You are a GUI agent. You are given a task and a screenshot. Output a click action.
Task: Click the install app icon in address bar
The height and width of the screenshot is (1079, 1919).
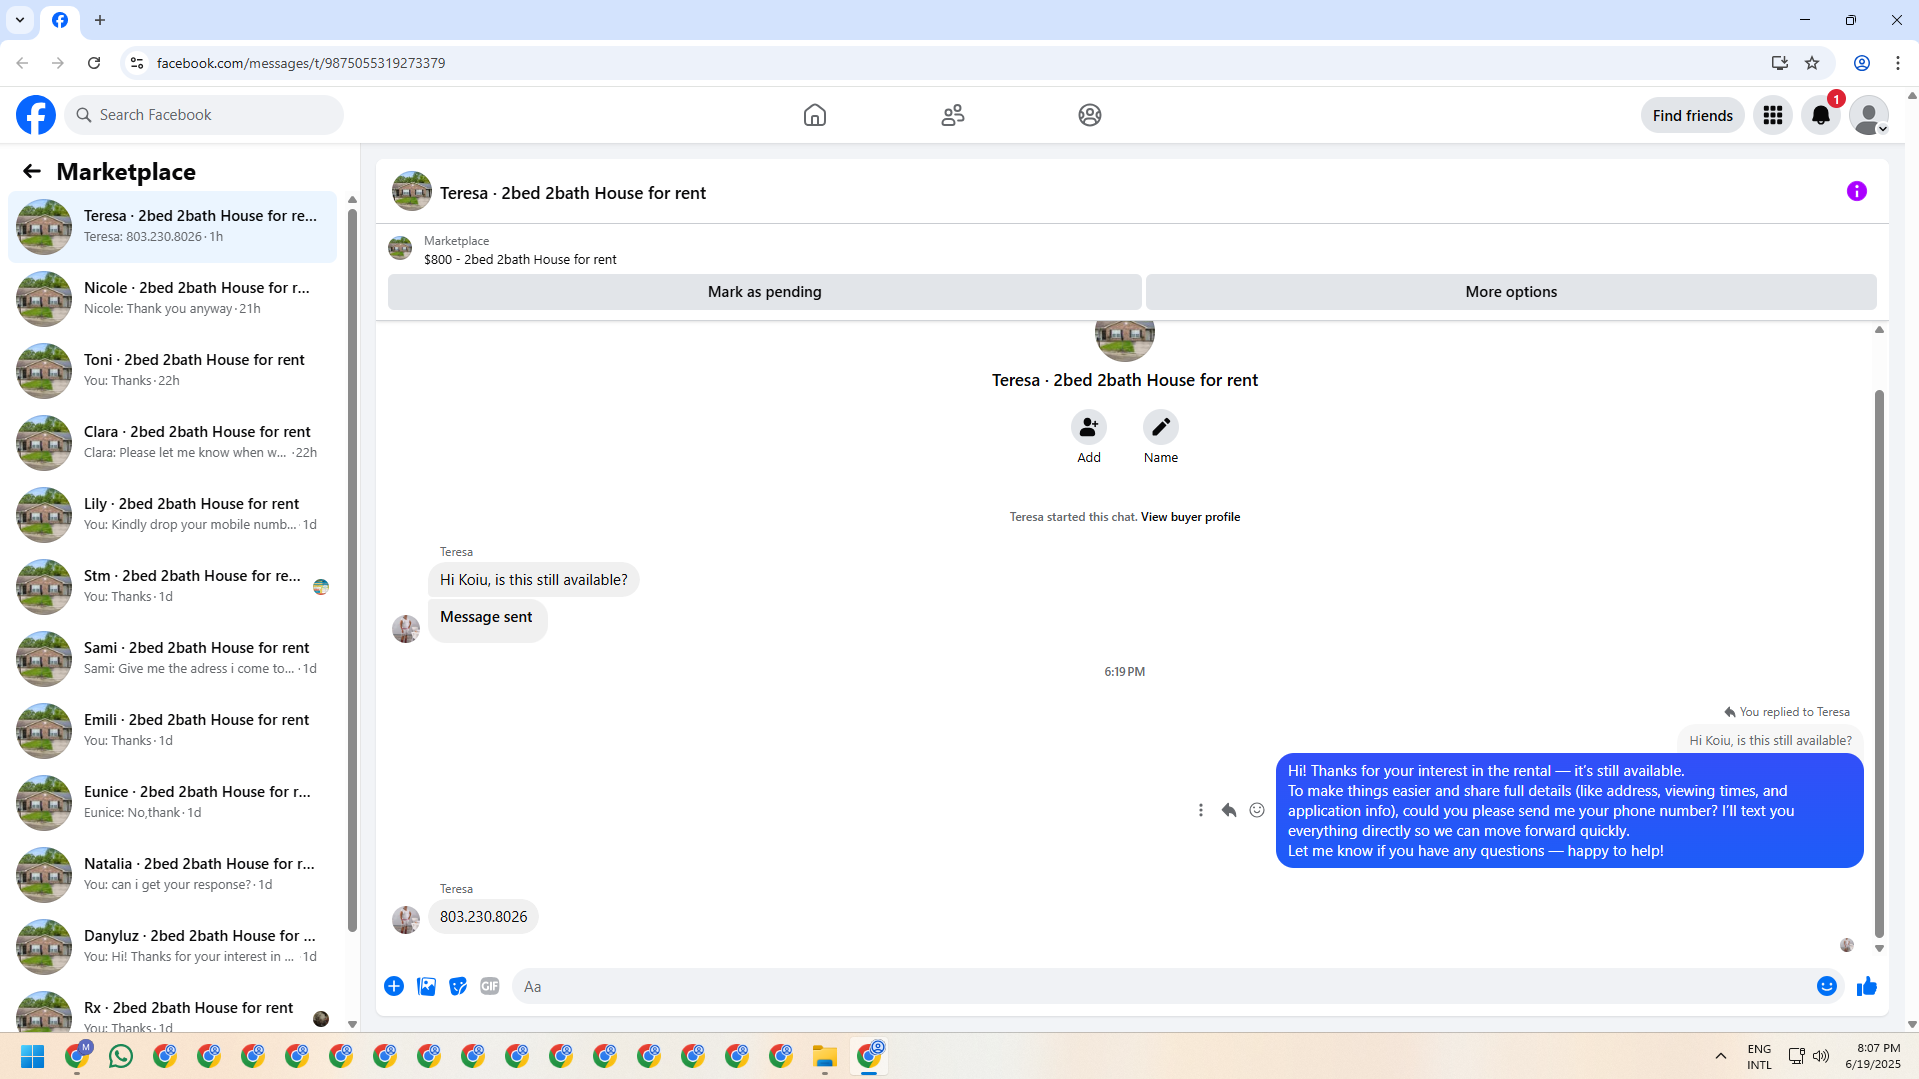1779,63
